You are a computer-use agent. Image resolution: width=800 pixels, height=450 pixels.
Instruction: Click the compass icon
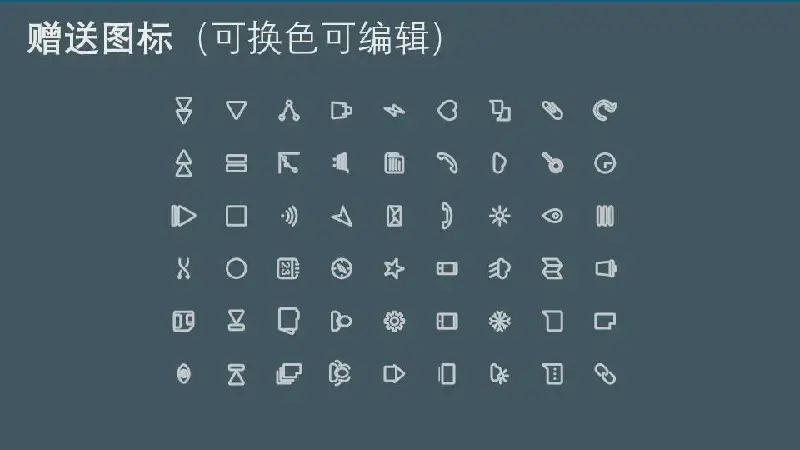341,268
